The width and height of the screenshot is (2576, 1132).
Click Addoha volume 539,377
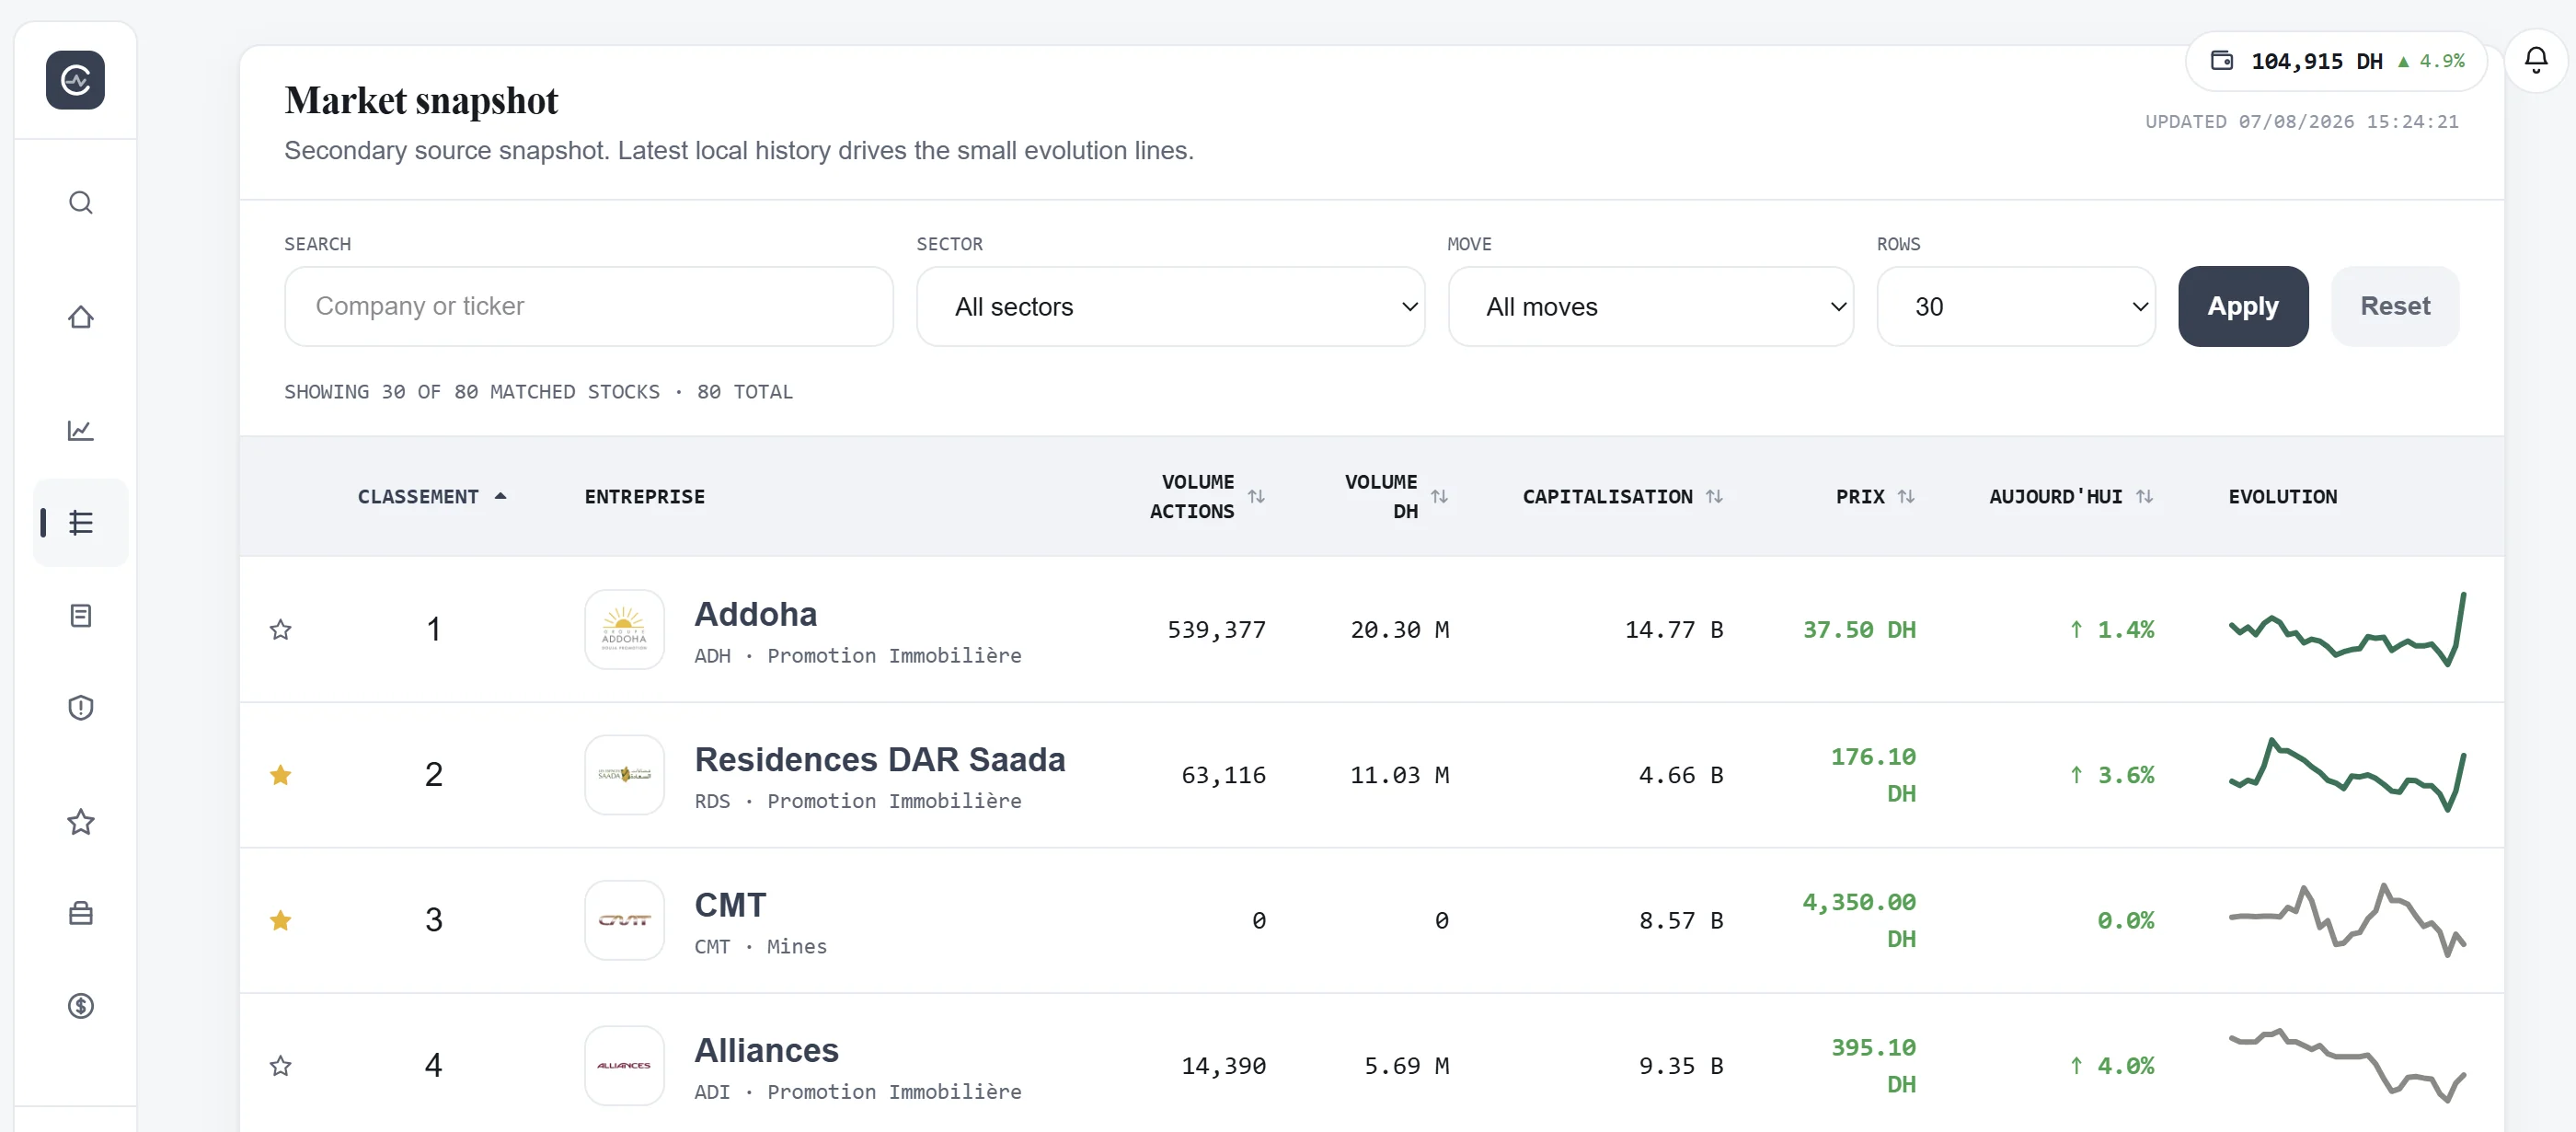[x=1216, y=630]
